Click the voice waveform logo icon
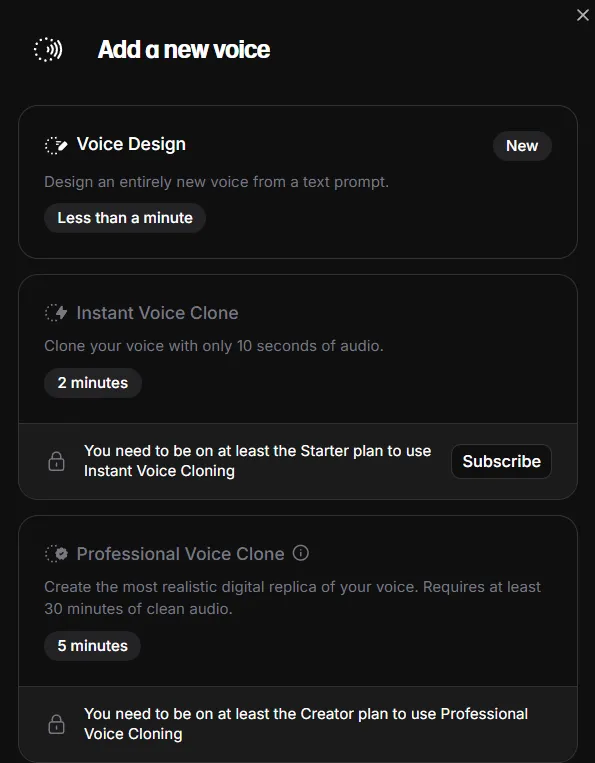This screenshot has width=595, height=763. [48, 50]
